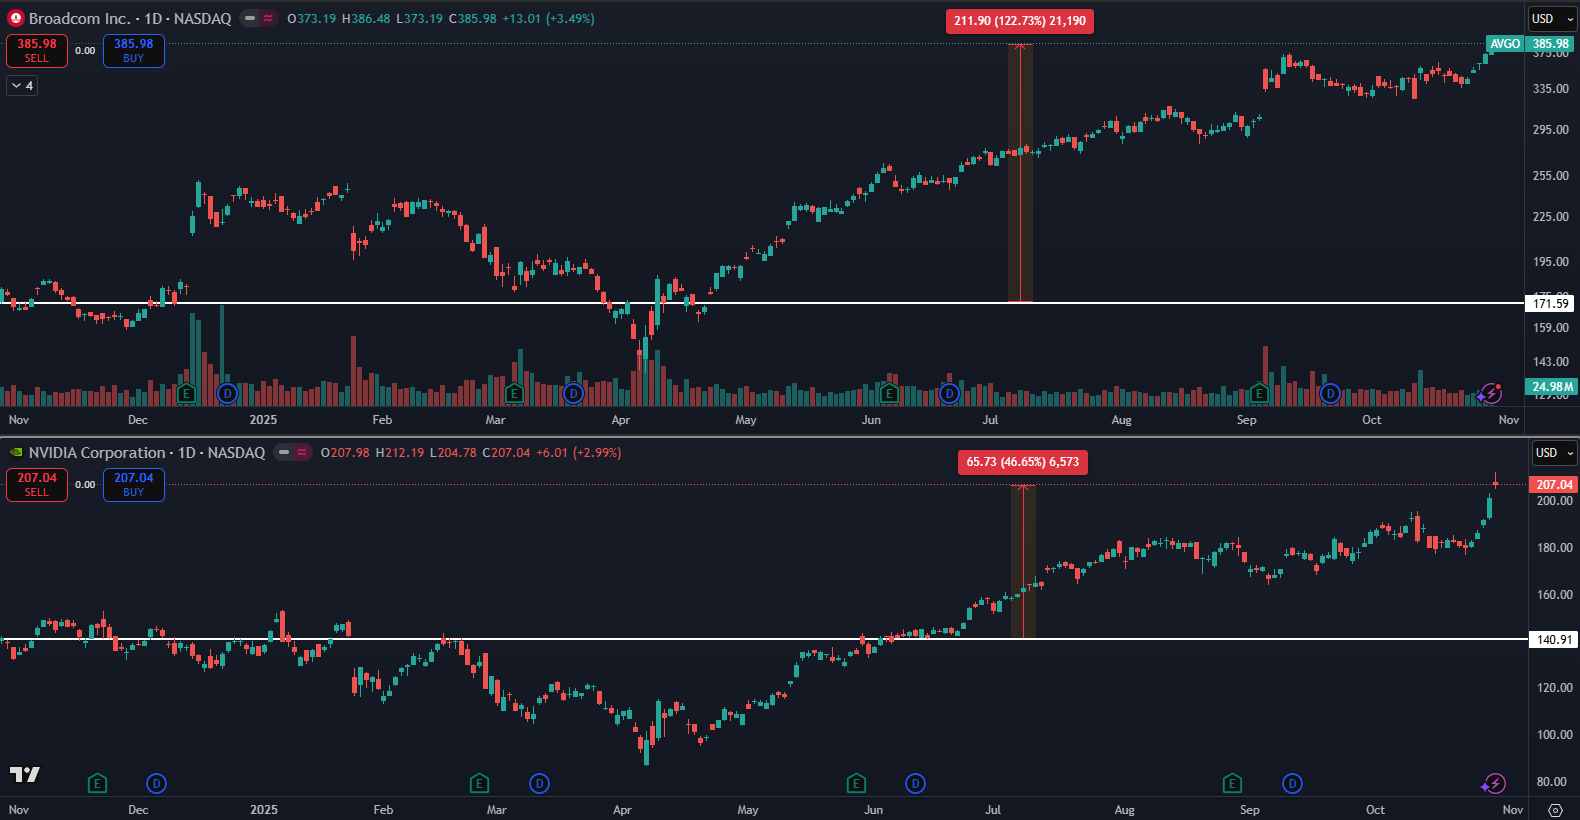1580x820 pixels.
Task: Open lightning latest-updates icon on Broadcom chart
Action: pyautogui.click(x=1492, y=393)
